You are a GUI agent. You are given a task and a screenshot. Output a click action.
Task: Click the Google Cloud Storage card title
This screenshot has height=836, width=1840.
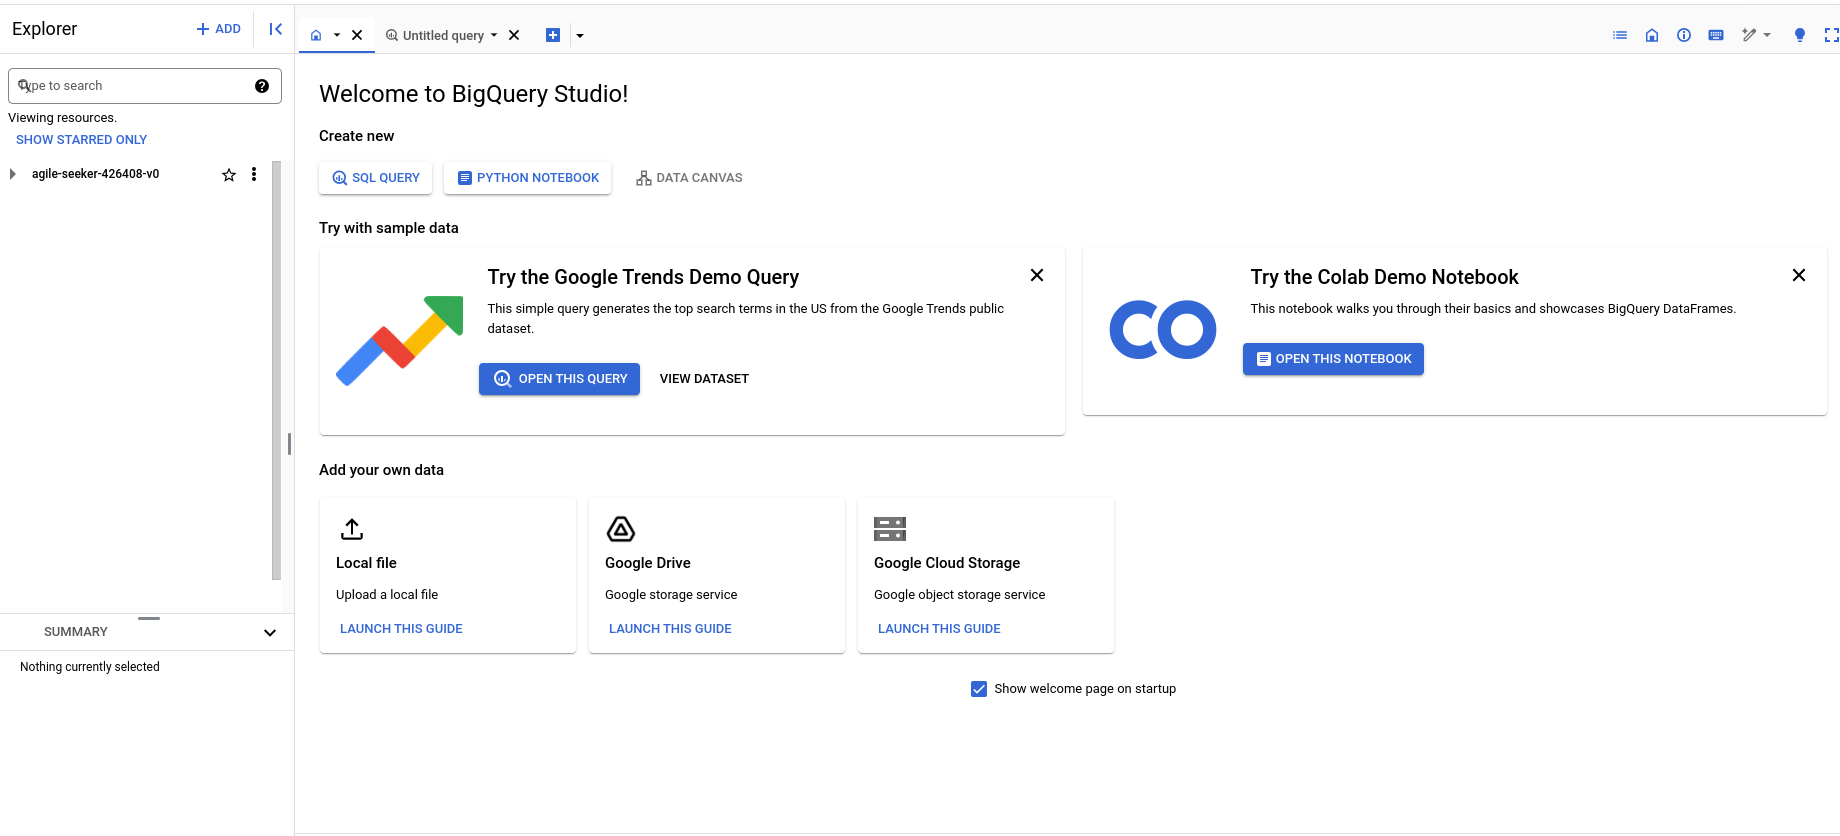(x=947, y=563)
